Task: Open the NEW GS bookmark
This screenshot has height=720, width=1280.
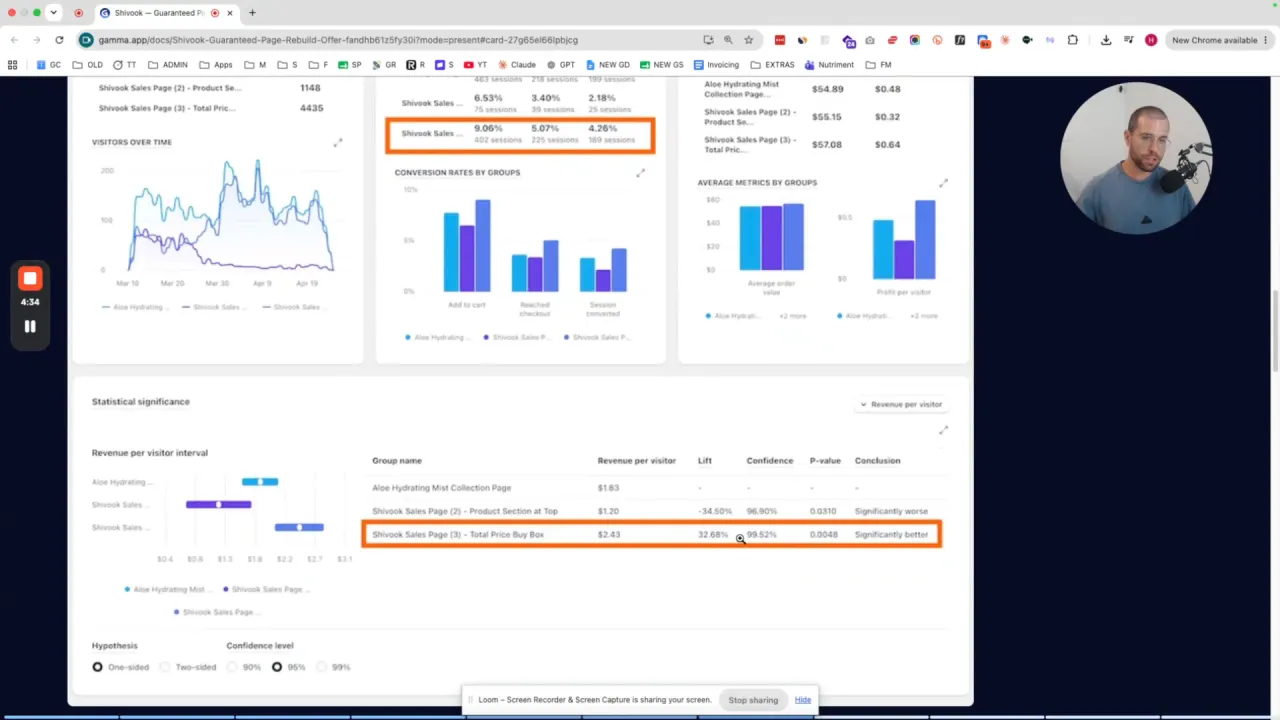Action: (662, 65)
